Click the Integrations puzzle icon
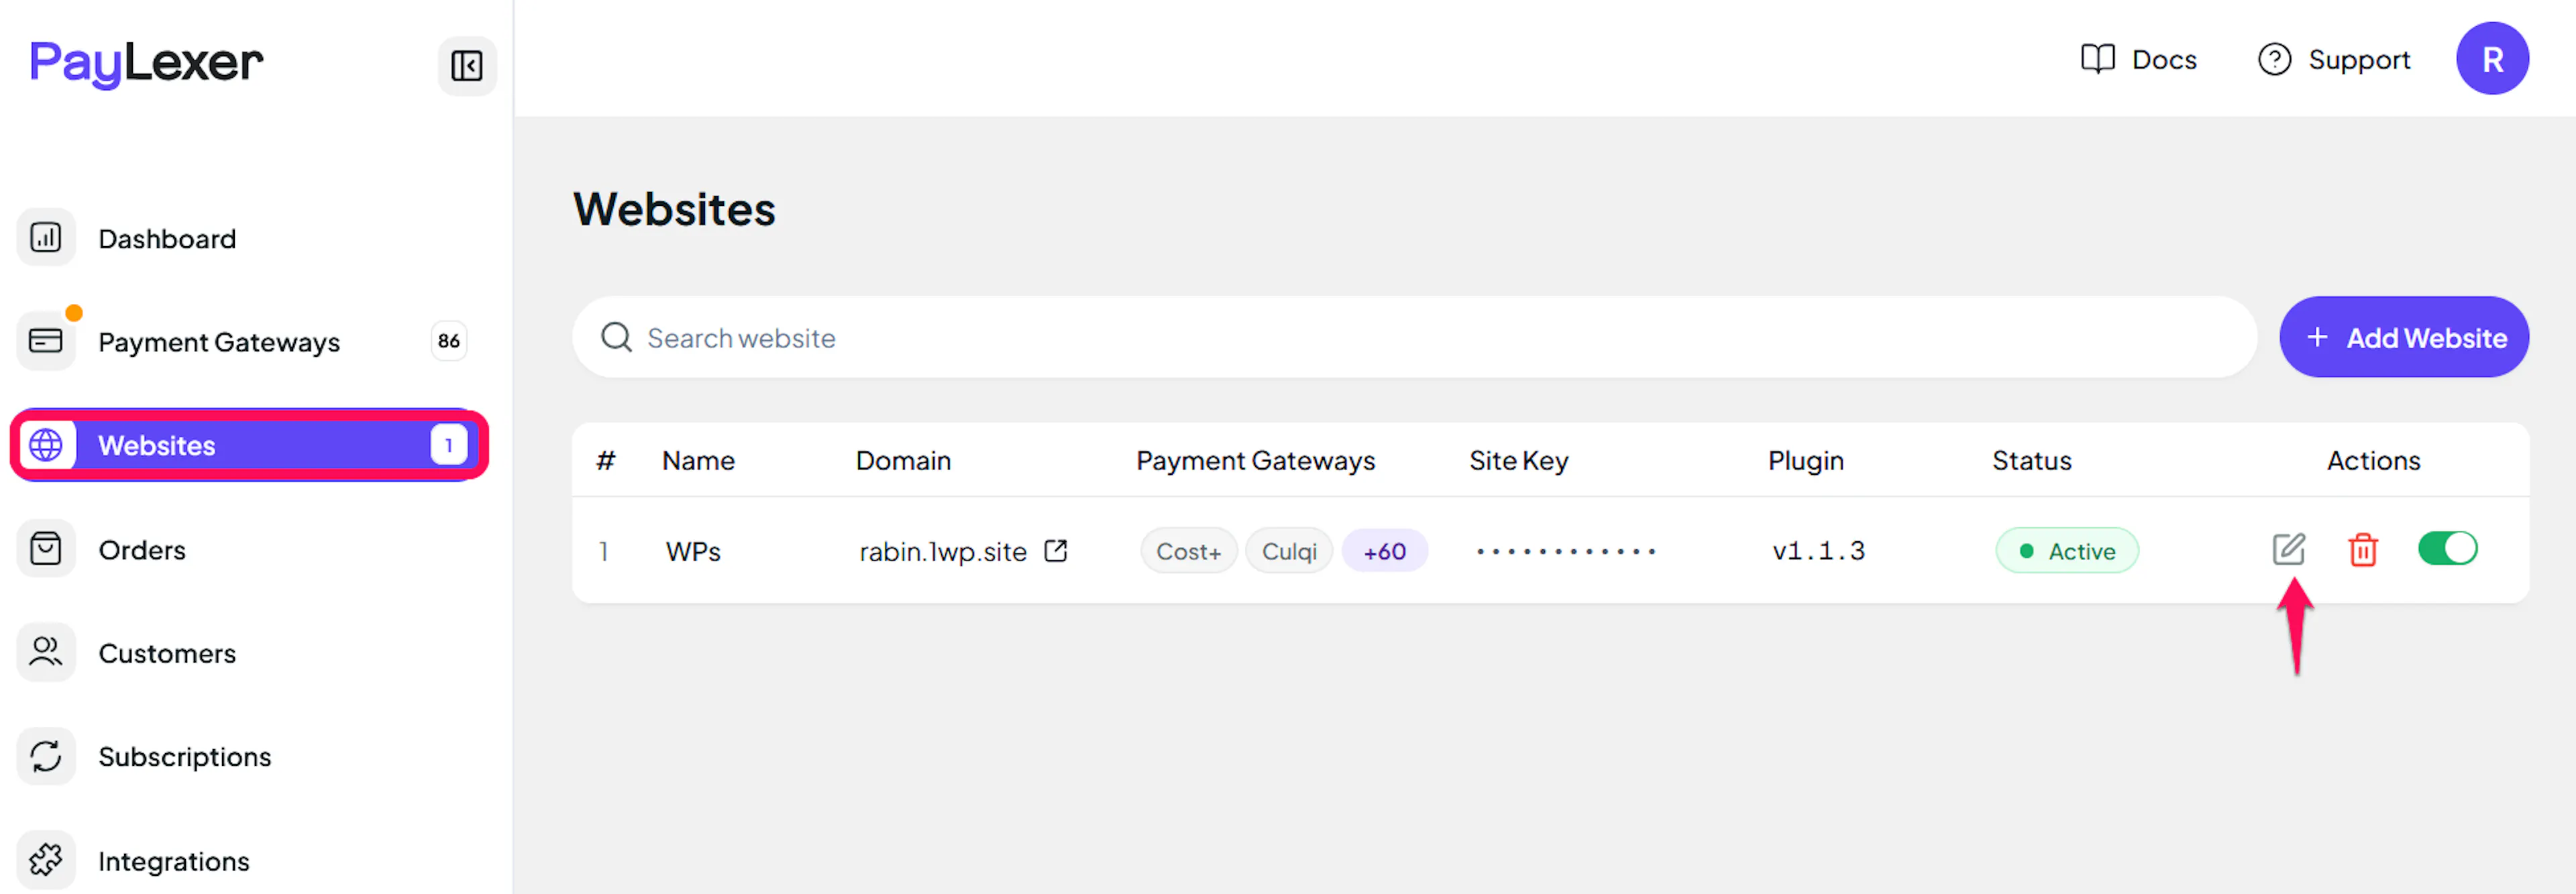The height and width of the screenshot is (894, 2576). 46,860
